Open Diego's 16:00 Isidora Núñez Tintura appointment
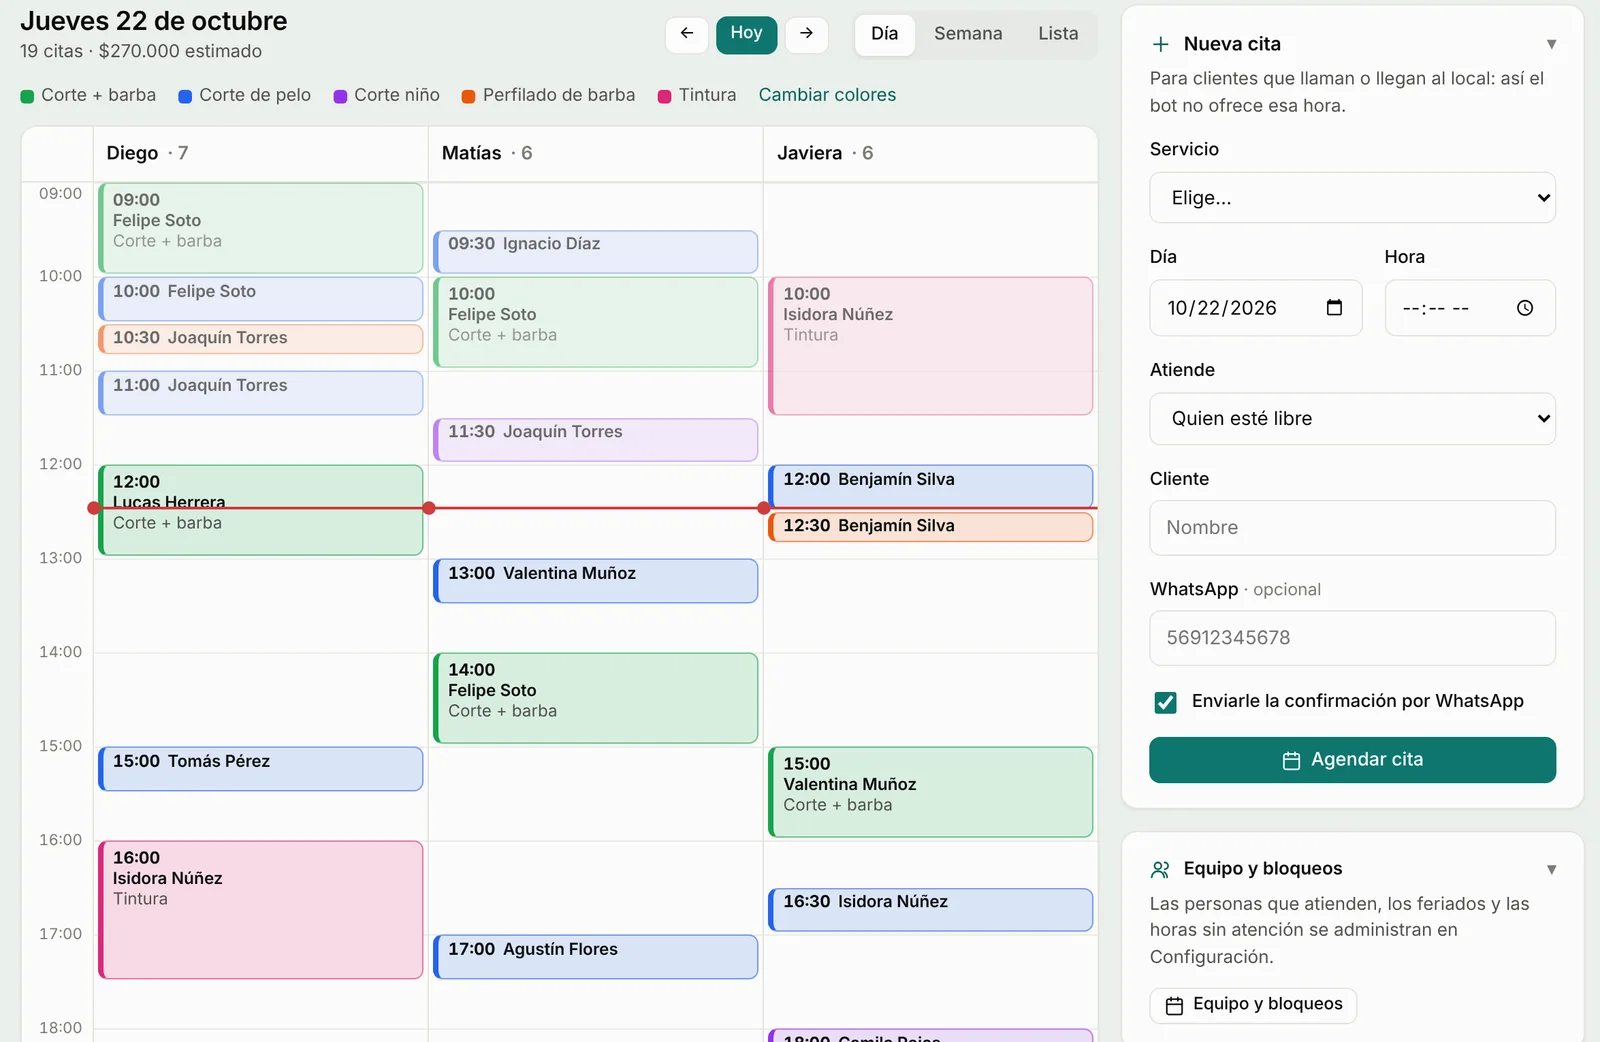The width and height of the screenshot is (1600, 1042). click(x=260, y=910)
